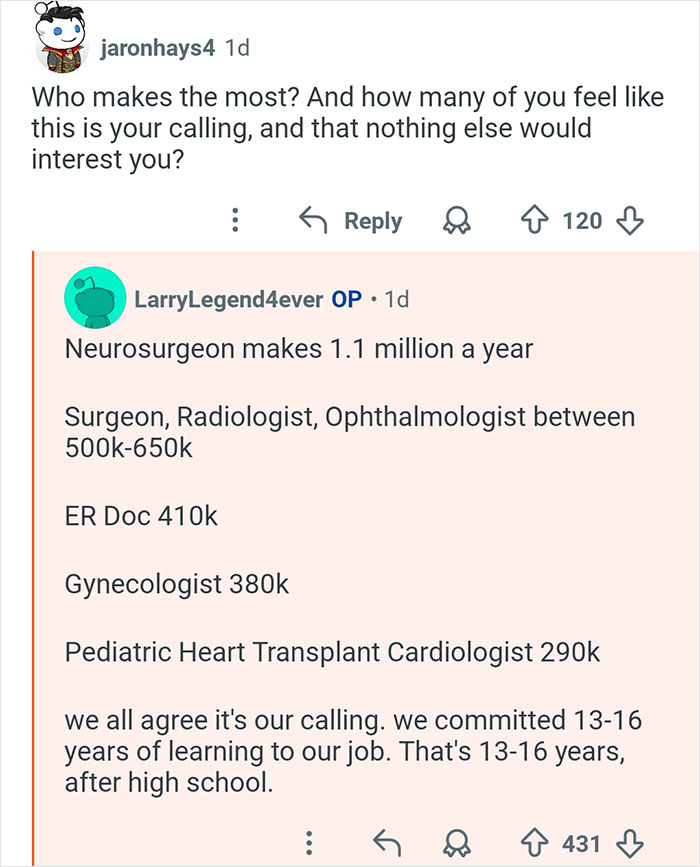Click Reply on jaronhays4's comment
The height and width of the screenshot is (867, 700).
[x=375, y=220]
